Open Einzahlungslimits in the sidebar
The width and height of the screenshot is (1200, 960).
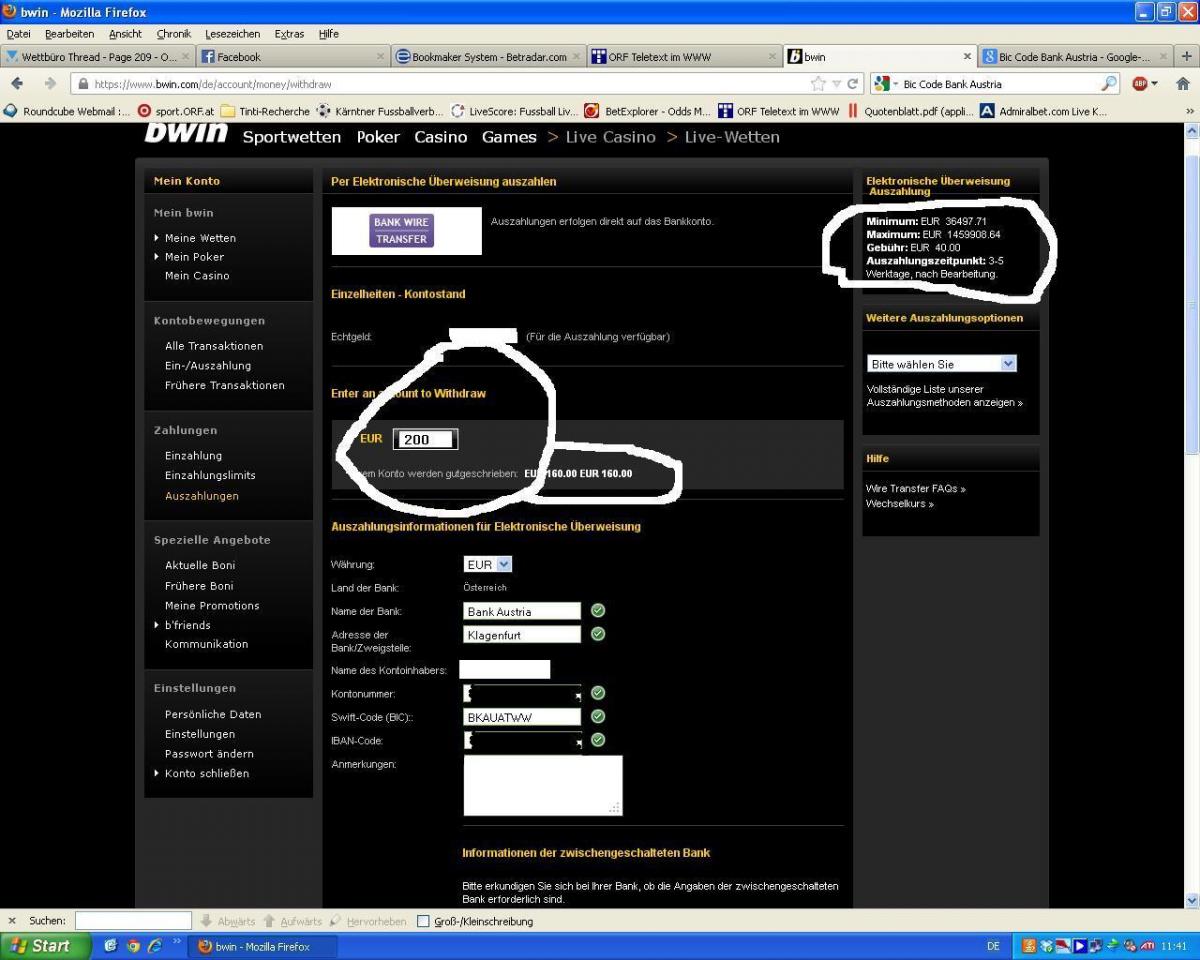210,475
